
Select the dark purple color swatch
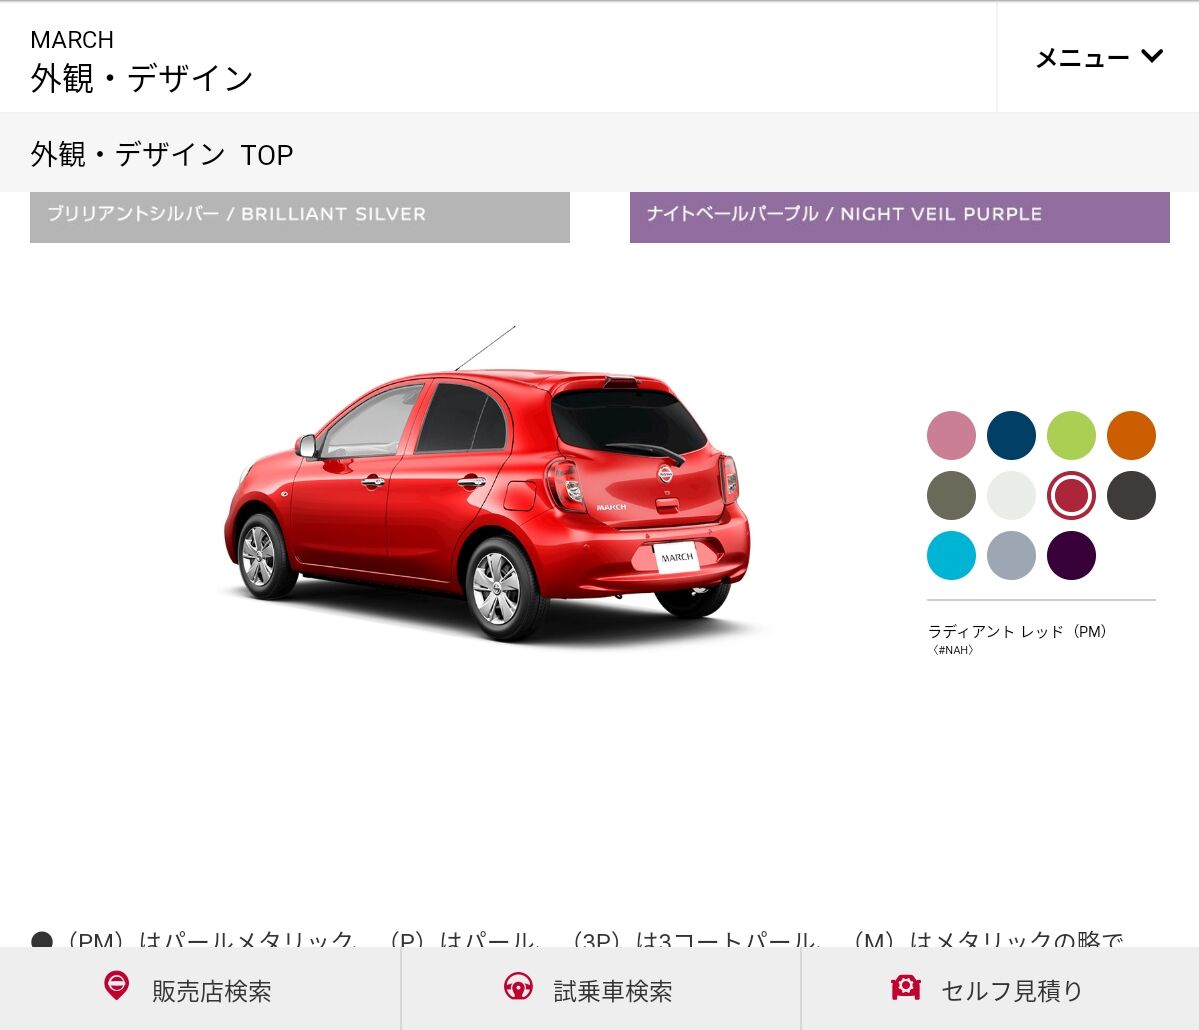tap(1071, 555)
